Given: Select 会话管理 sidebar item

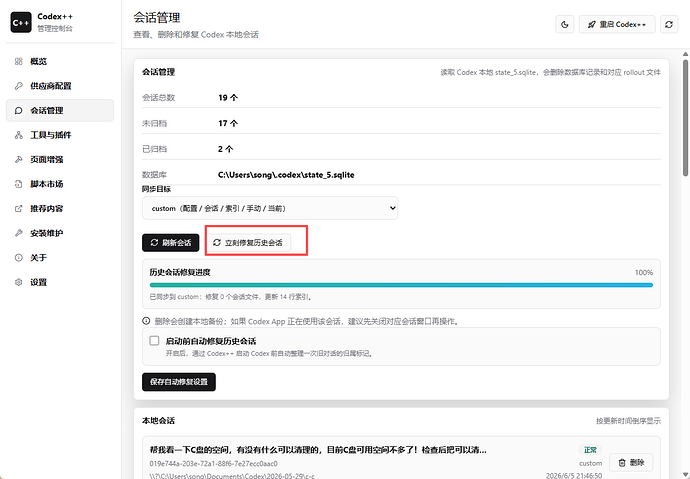Looking at the screenshot, I should click(x=60, y=110).
